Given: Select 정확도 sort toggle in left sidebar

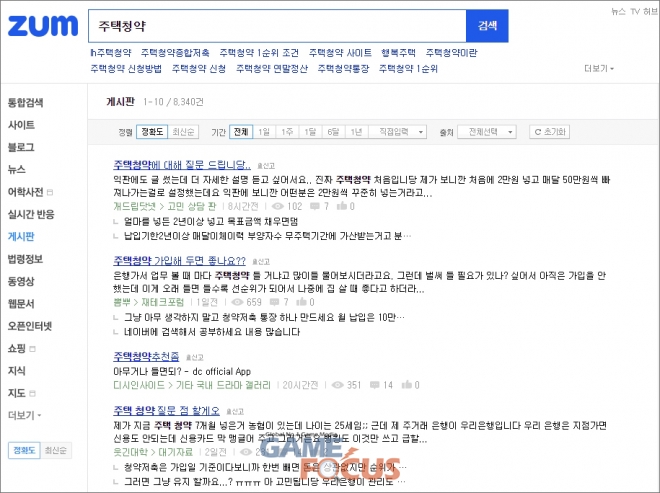Looking at the screenshot, I should coord(24,451).
